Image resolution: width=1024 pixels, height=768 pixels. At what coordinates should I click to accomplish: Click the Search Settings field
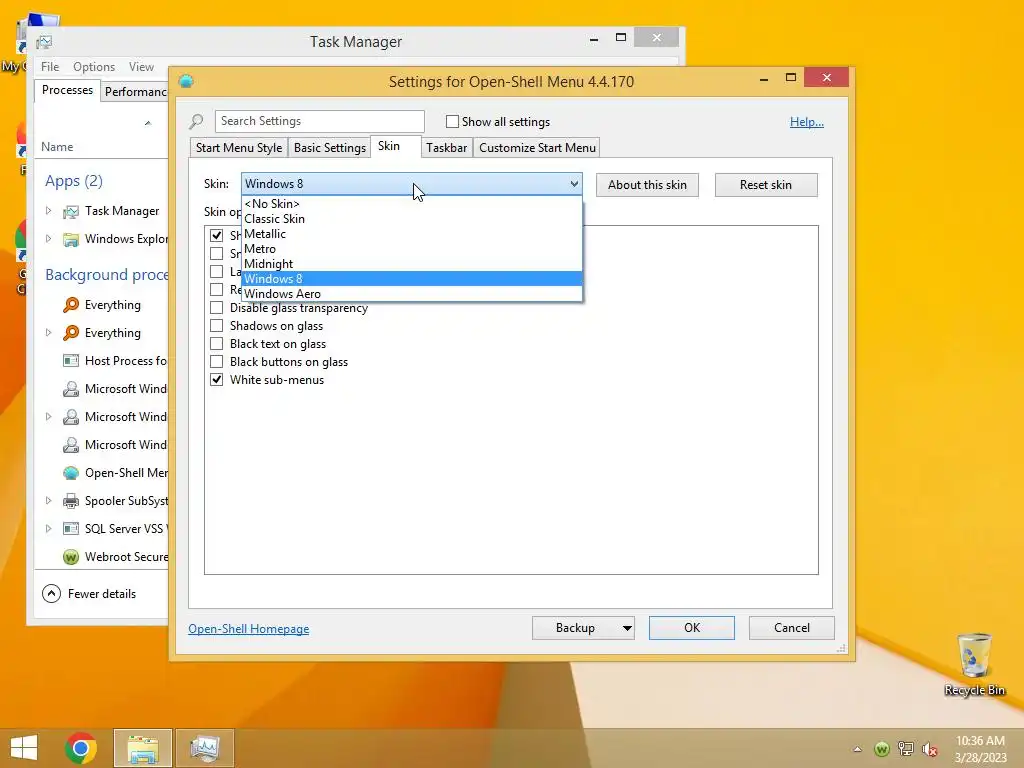(319, 121)
